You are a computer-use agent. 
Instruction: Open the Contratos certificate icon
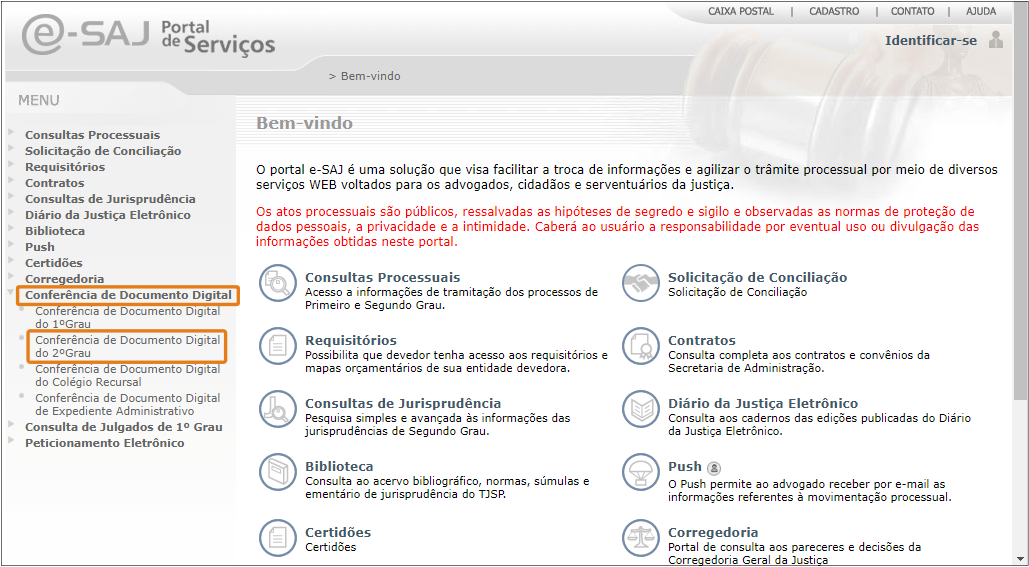(x=640, y=346)
